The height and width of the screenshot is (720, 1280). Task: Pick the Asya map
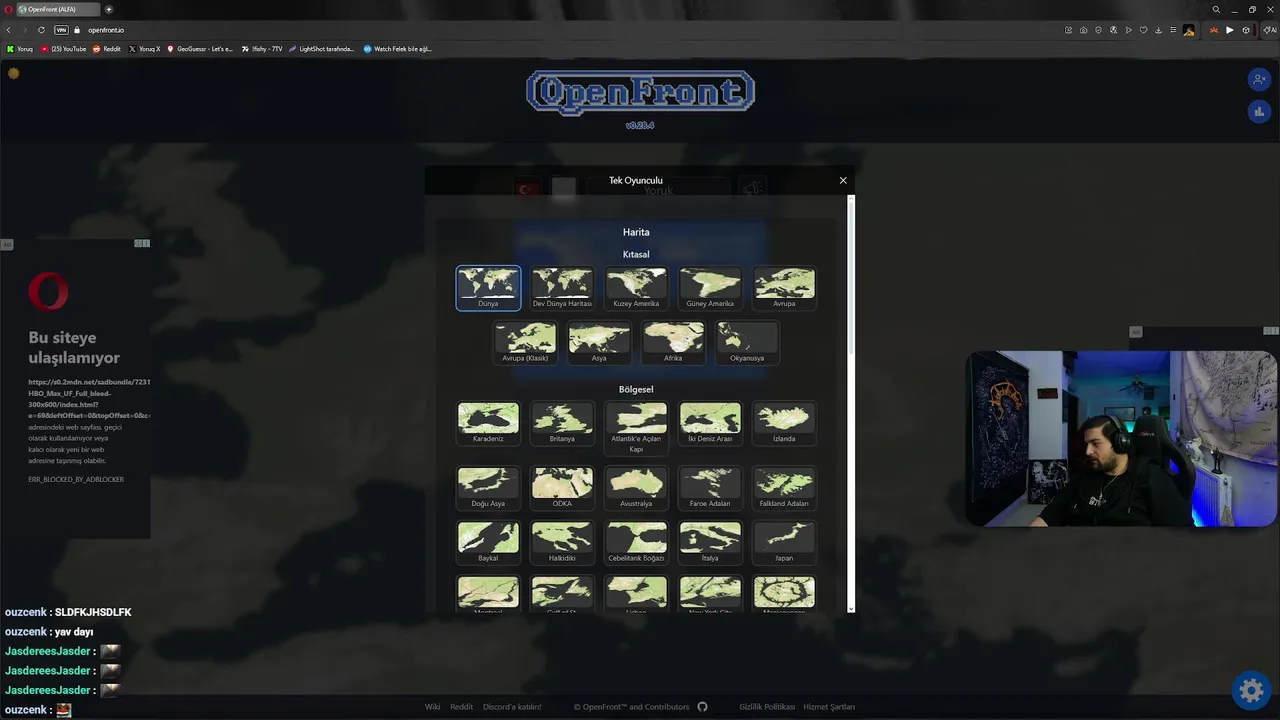599,343
